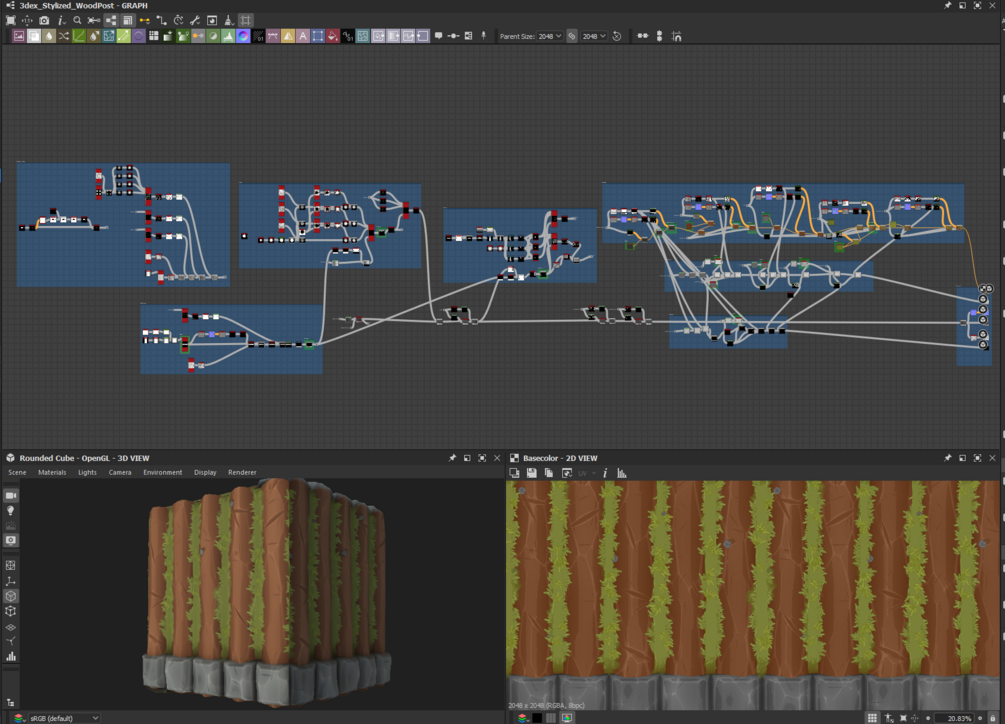
Task: Click the graph search magnifier icon
Action: 77,21
